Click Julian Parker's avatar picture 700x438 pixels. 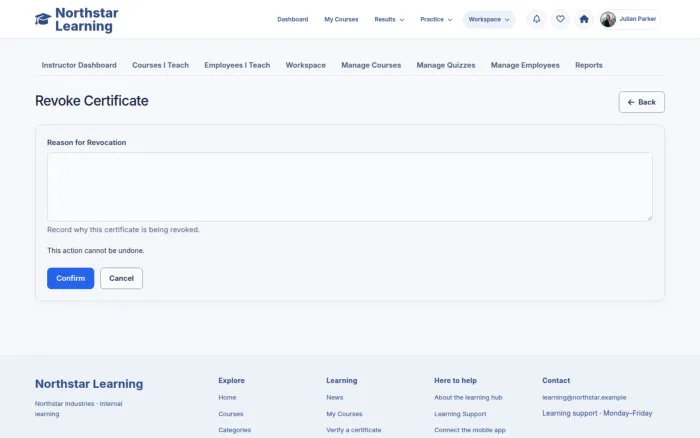click(608, 19)
